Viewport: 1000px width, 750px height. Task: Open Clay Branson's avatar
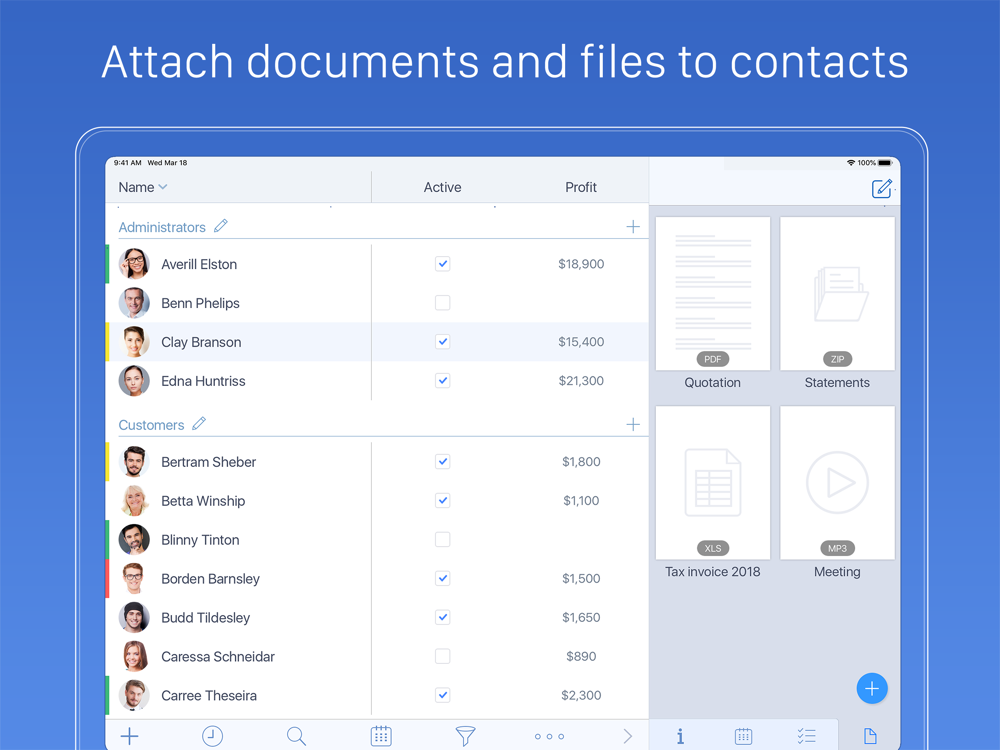click(134, 342)
